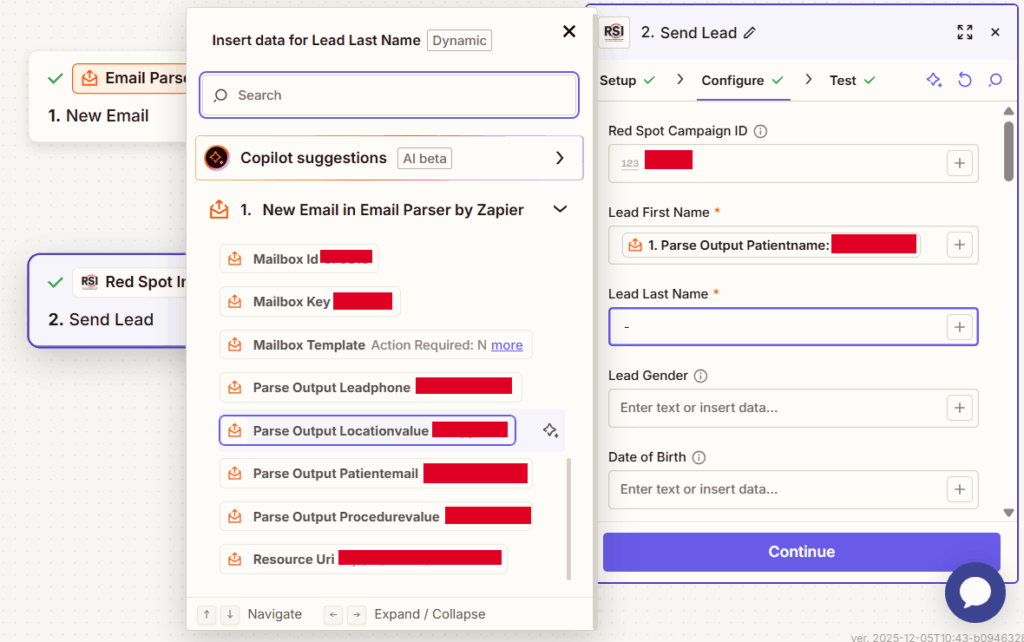Screen dimensions: 1024x642
Task: Switch to the Test tab
Action: click(x=842, y=80)
